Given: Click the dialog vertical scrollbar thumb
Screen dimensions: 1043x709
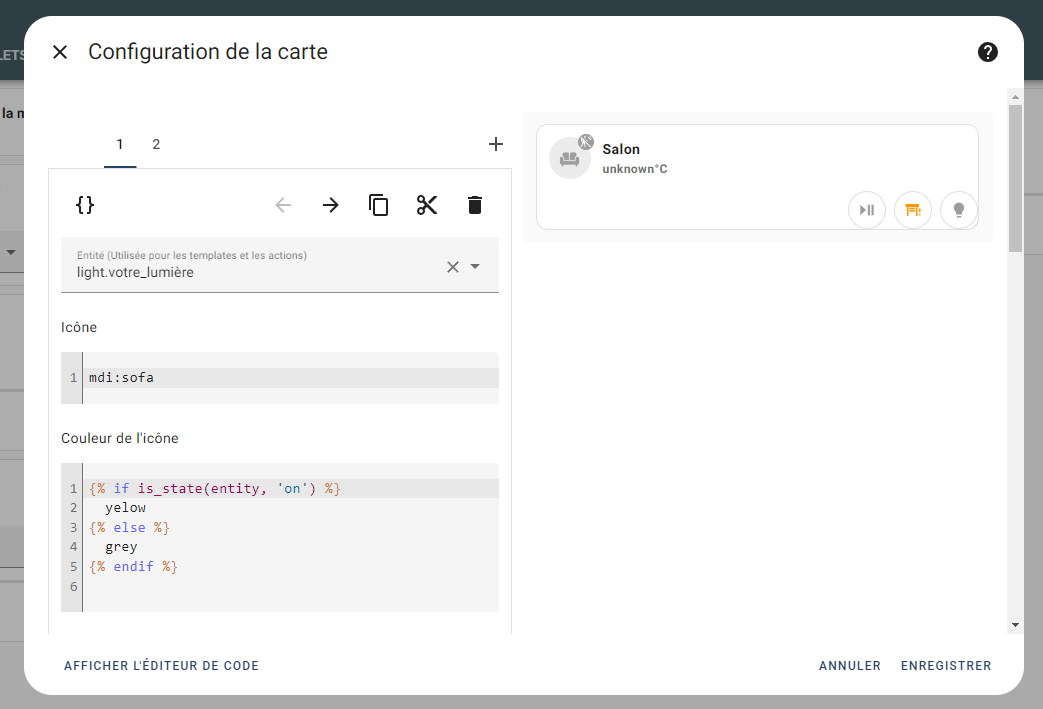Looking at the screenshot, I should 1015,178.
